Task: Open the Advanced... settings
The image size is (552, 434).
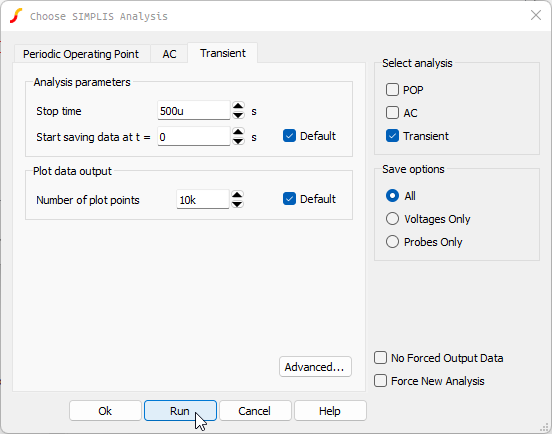Action: (315, 367)
